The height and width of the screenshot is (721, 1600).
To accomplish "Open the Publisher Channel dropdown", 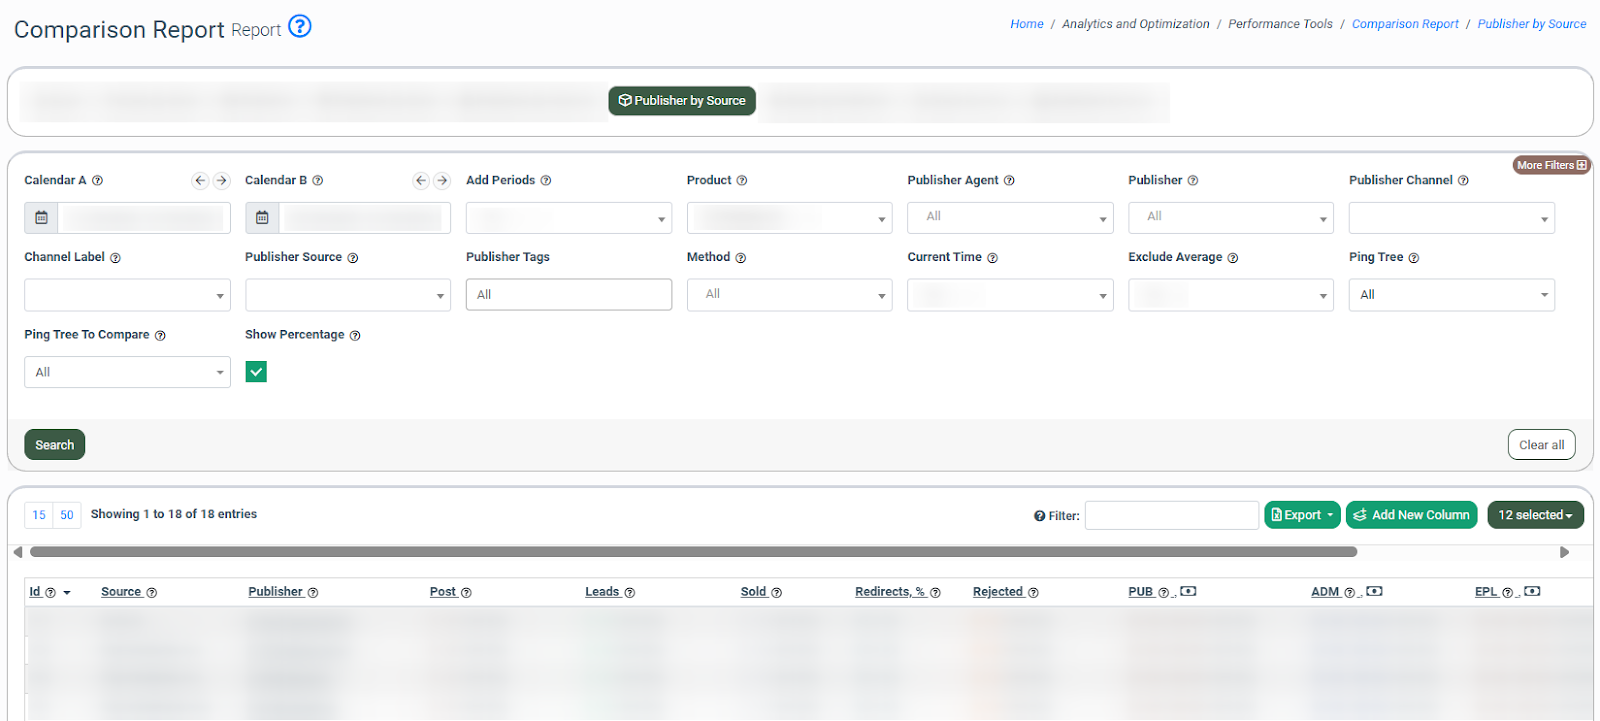I will tap(1451, 218).
